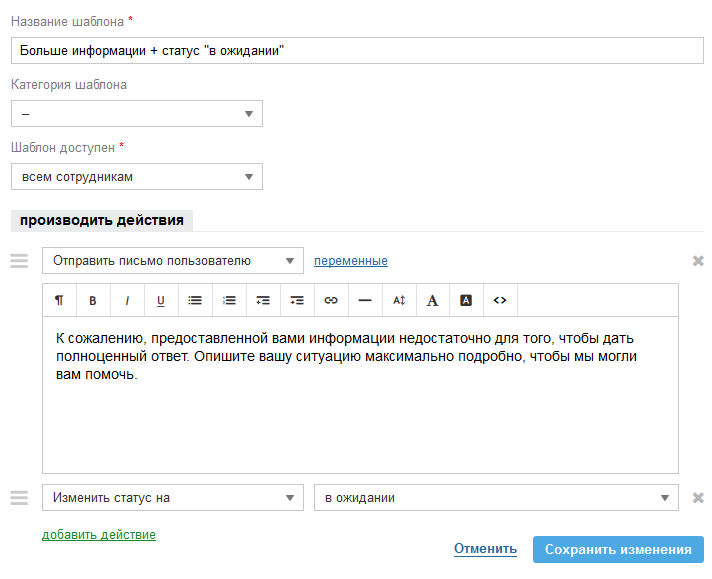712x579 pixels.
Task: Toggle underline formatting in the editor
Action: pyautogui.click(x=161, y=300)
